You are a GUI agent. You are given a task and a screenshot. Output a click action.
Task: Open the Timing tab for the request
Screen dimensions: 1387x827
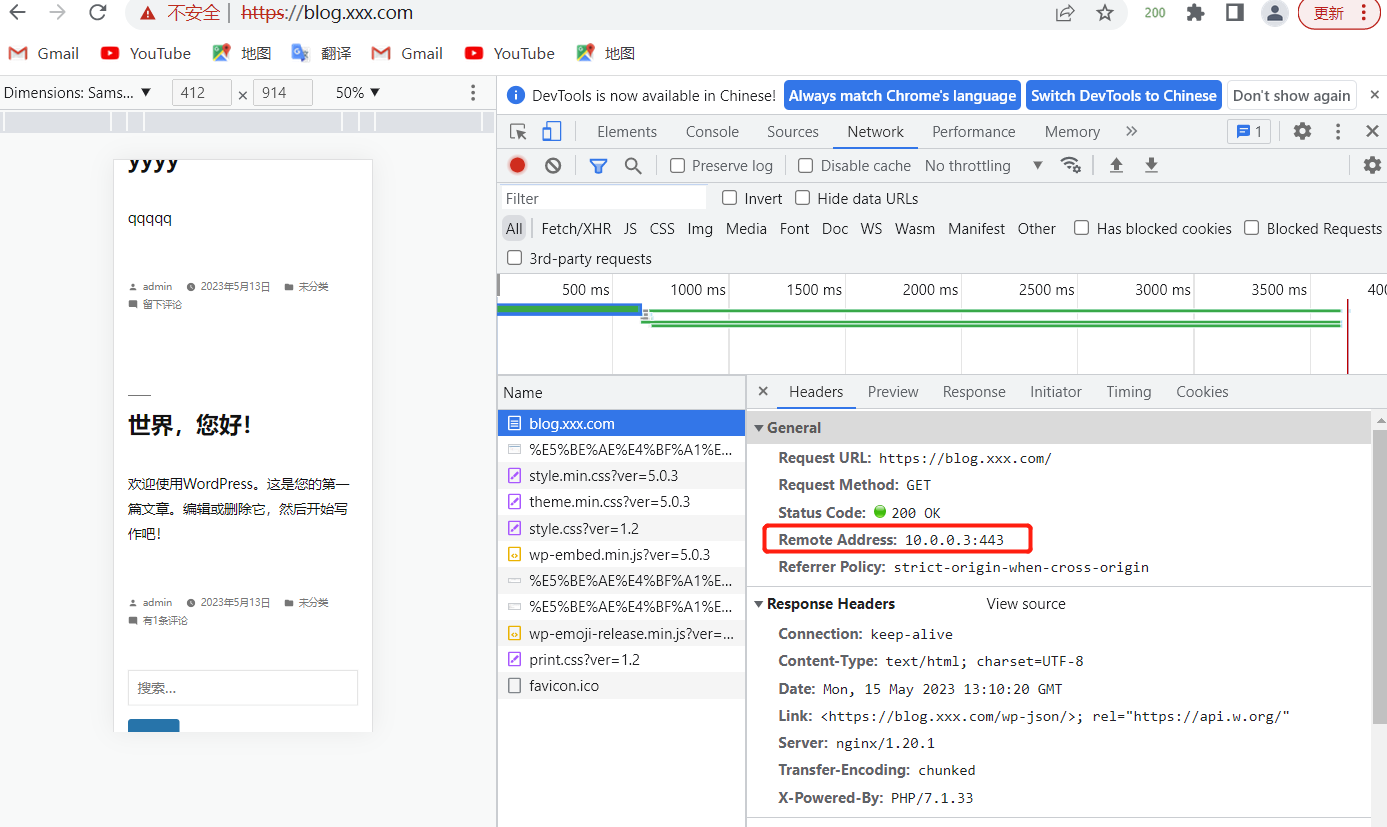click(1128, 392)
